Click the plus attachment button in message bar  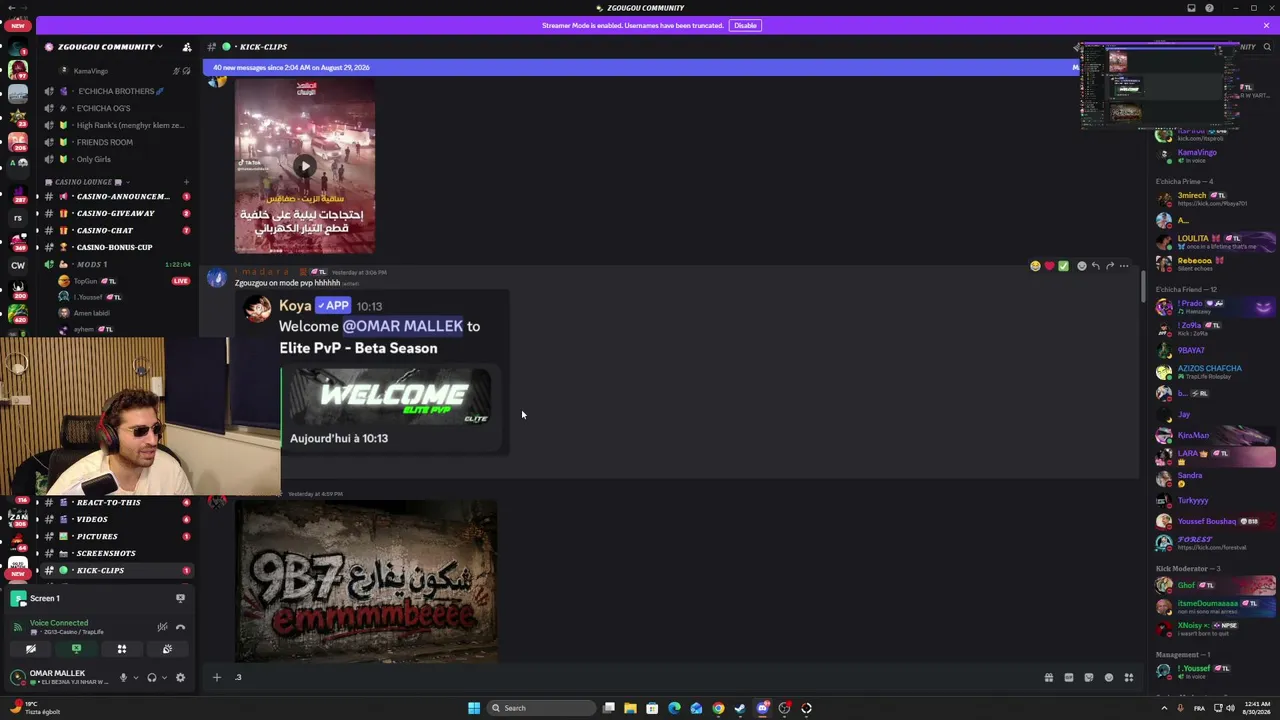pyautogui.click(x=216, y=677)
